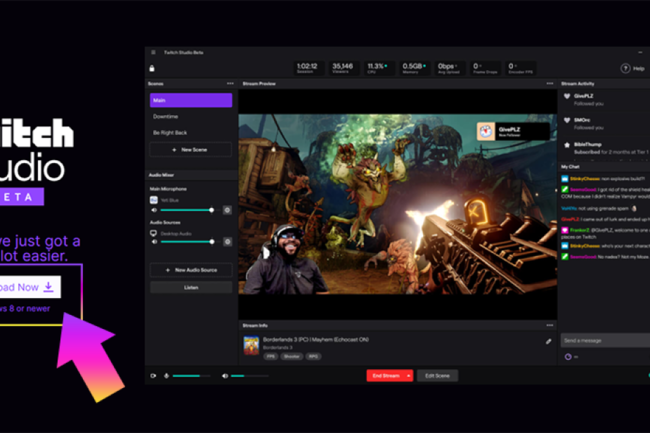The height and width of the screenshot is (433, 650).
Task: Click the pencil icon to edit stream info
Action: coord(548,341)
